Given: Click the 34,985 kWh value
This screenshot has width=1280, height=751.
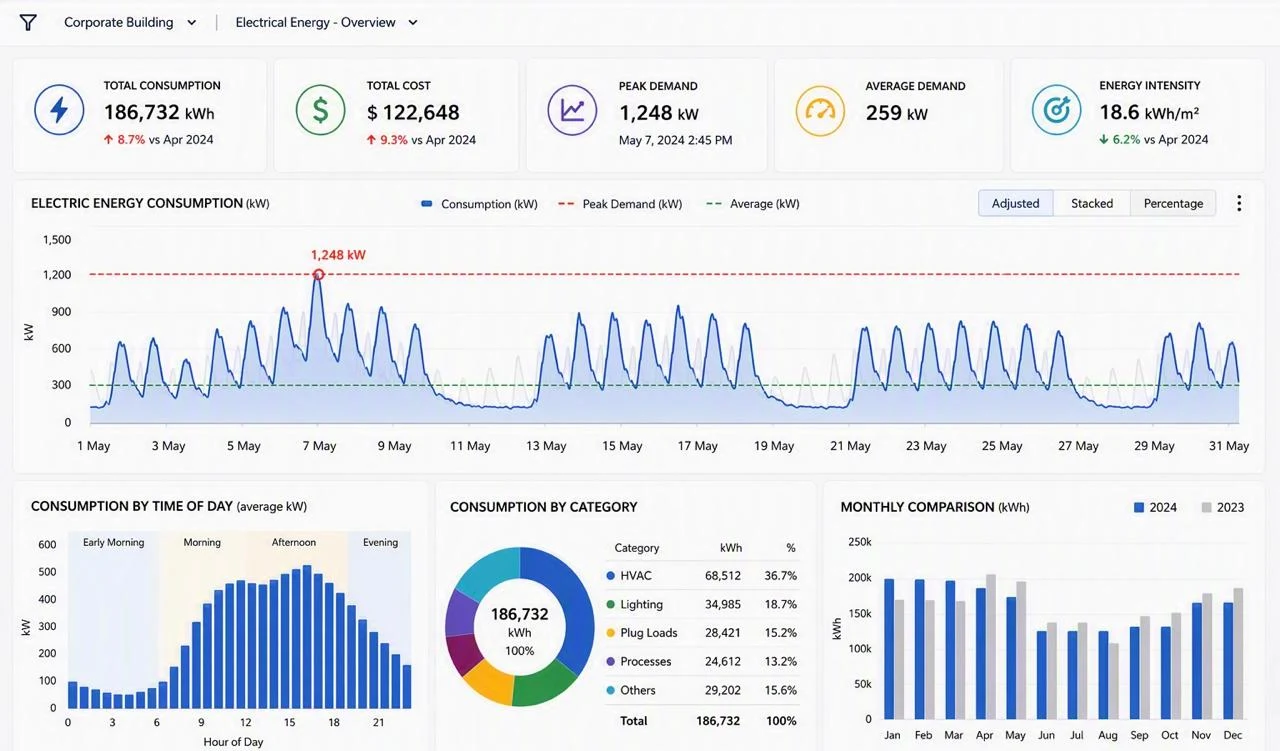Looking at the screenshot, I should [x=722, y=605].
